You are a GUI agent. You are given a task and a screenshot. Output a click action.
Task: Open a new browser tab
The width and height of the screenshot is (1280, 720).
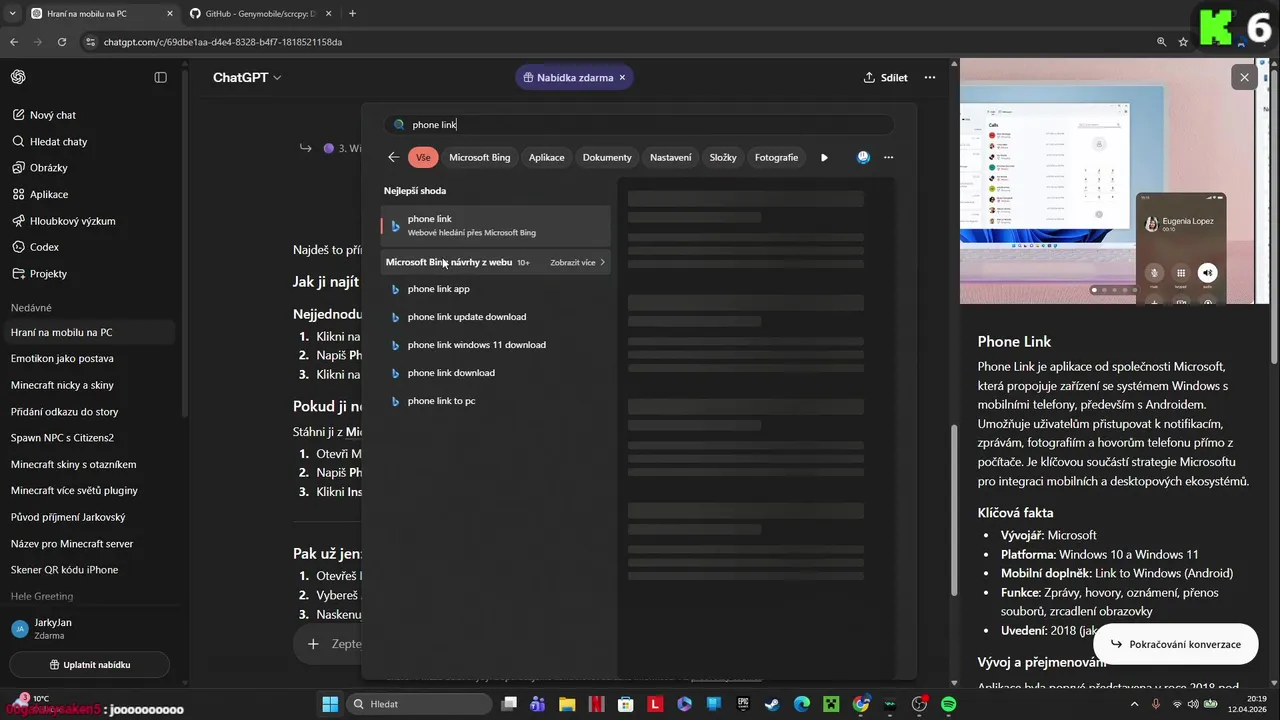tap(352, 14)
